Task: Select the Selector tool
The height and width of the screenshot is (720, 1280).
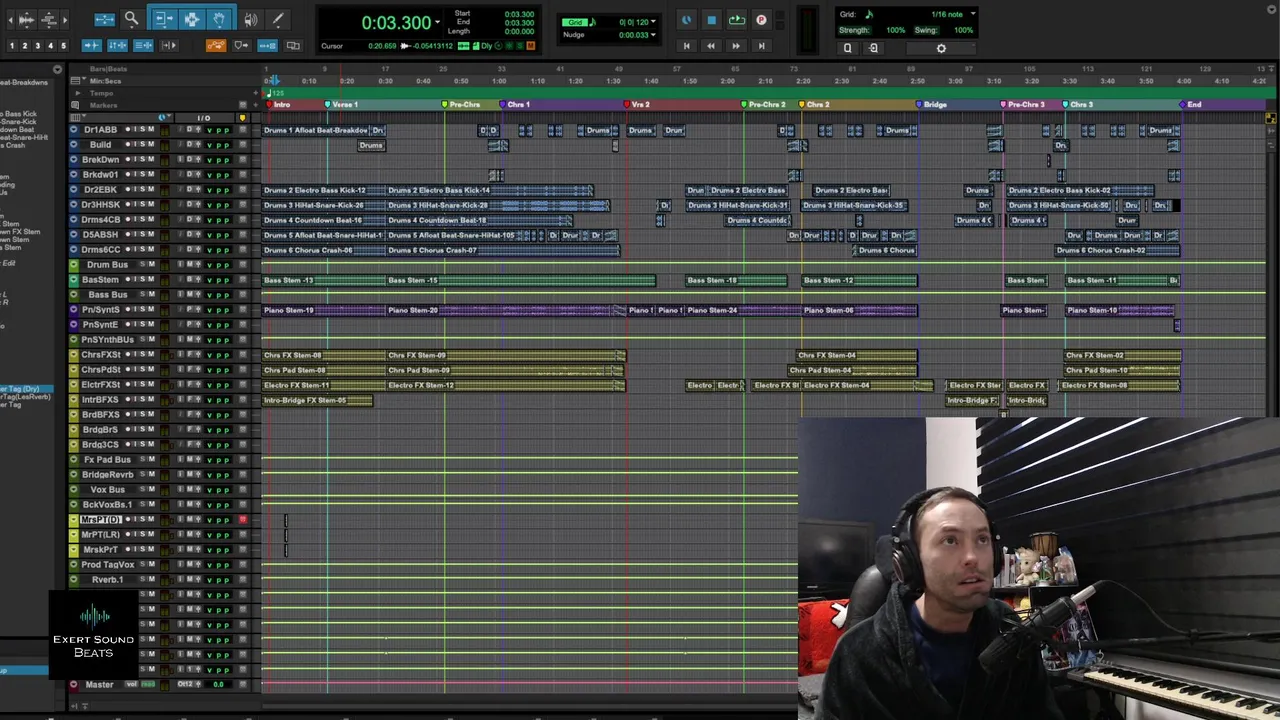Action: 192,19
